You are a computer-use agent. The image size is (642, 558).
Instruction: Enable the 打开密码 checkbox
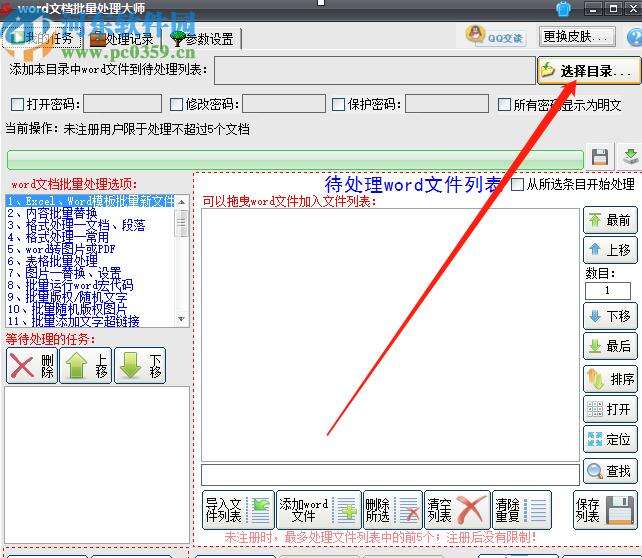(x=18, y=104)
